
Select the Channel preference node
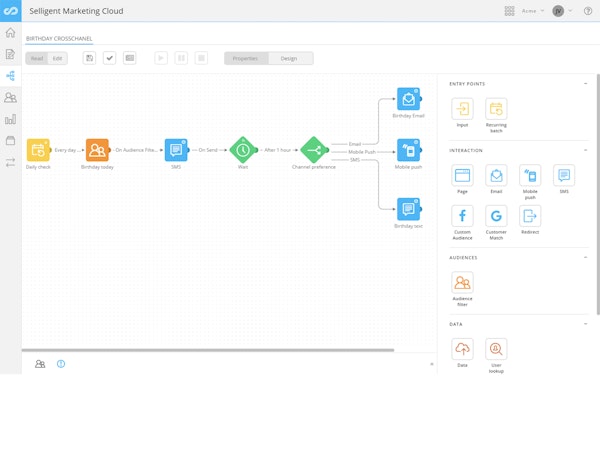(x=314, y=150)
